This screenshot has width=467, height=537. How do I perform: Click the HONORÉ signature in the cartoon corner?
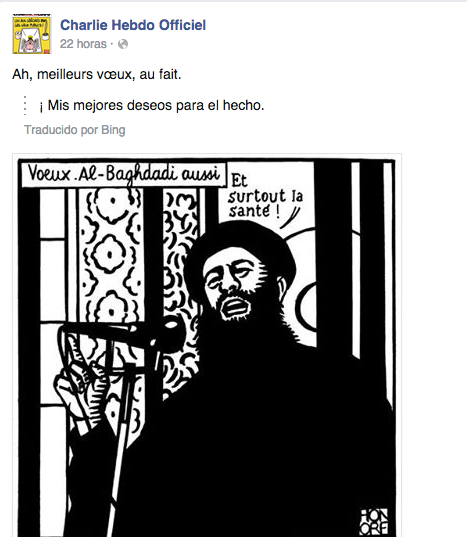coord(375,521)
